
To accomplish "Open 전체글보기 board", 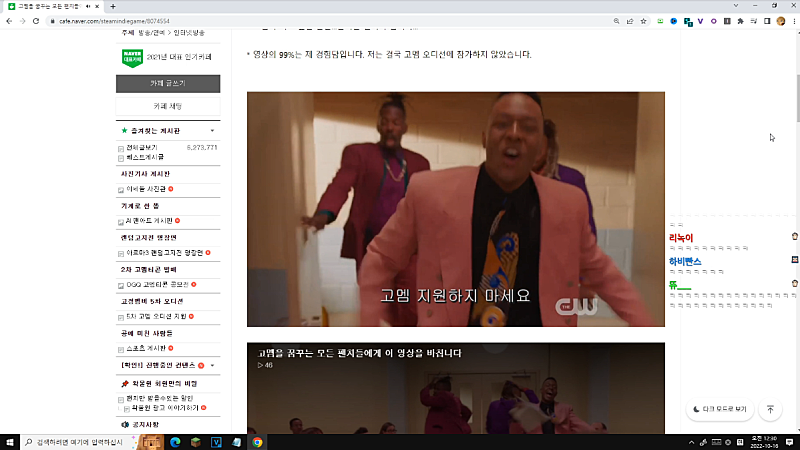I will coord(141,147).
